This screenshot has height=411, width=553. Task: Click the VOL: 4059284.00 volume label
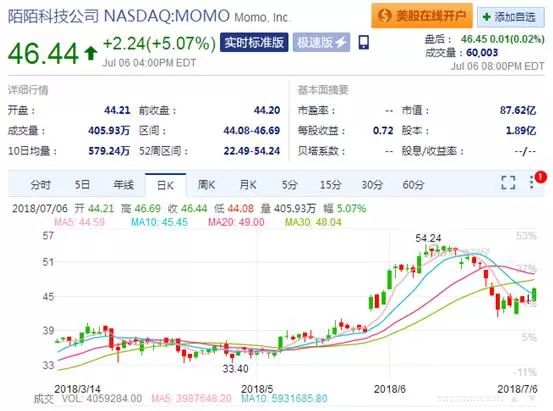point(102,399)
